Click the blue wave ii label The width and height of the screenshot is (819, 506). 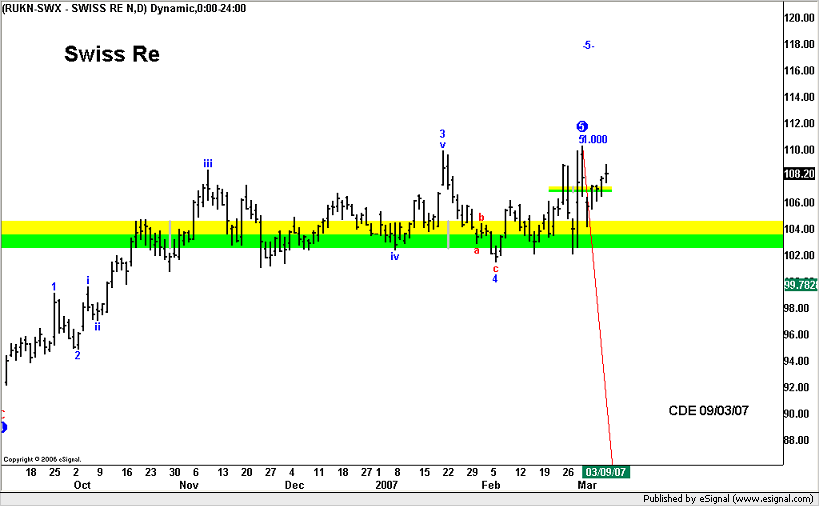97,326
